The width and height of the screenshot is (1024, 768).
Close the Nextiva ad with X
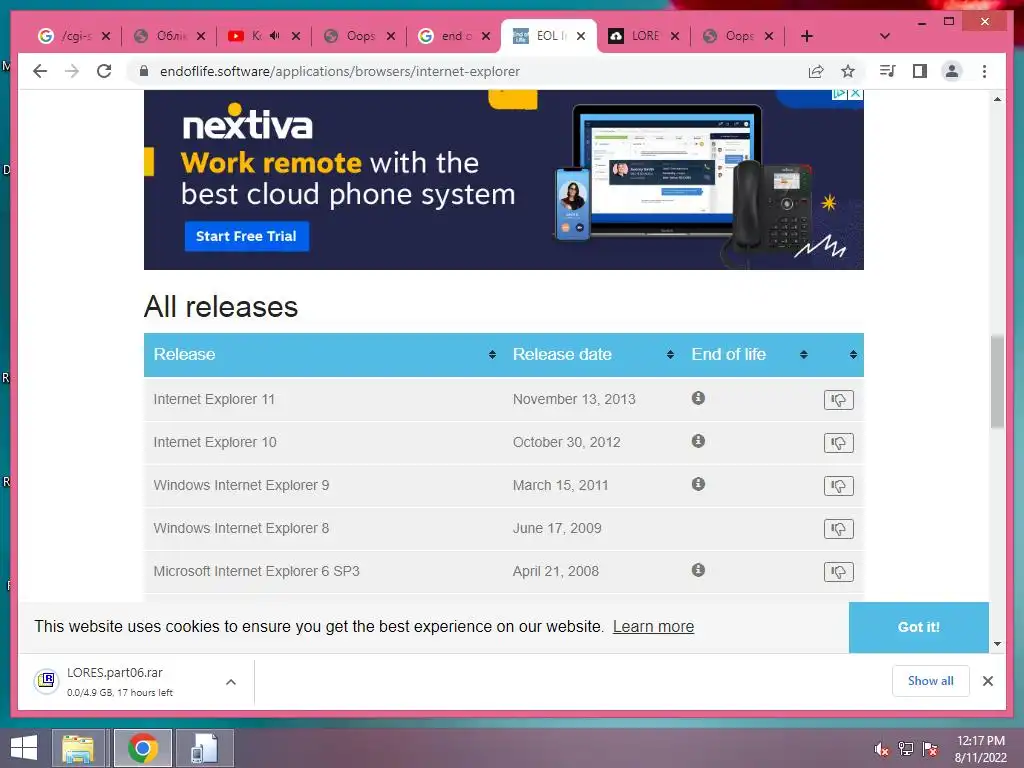[x=856, y=93]
